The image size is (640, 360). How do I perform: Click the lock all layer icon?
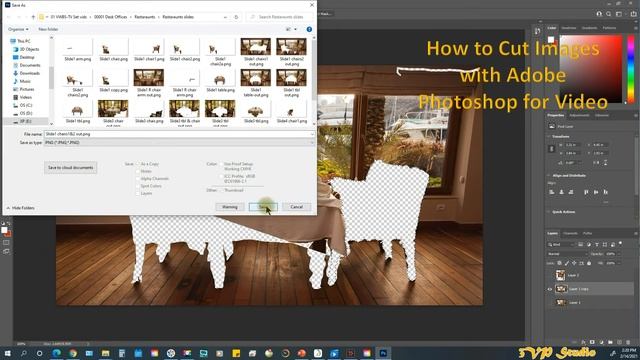[589, 263]
